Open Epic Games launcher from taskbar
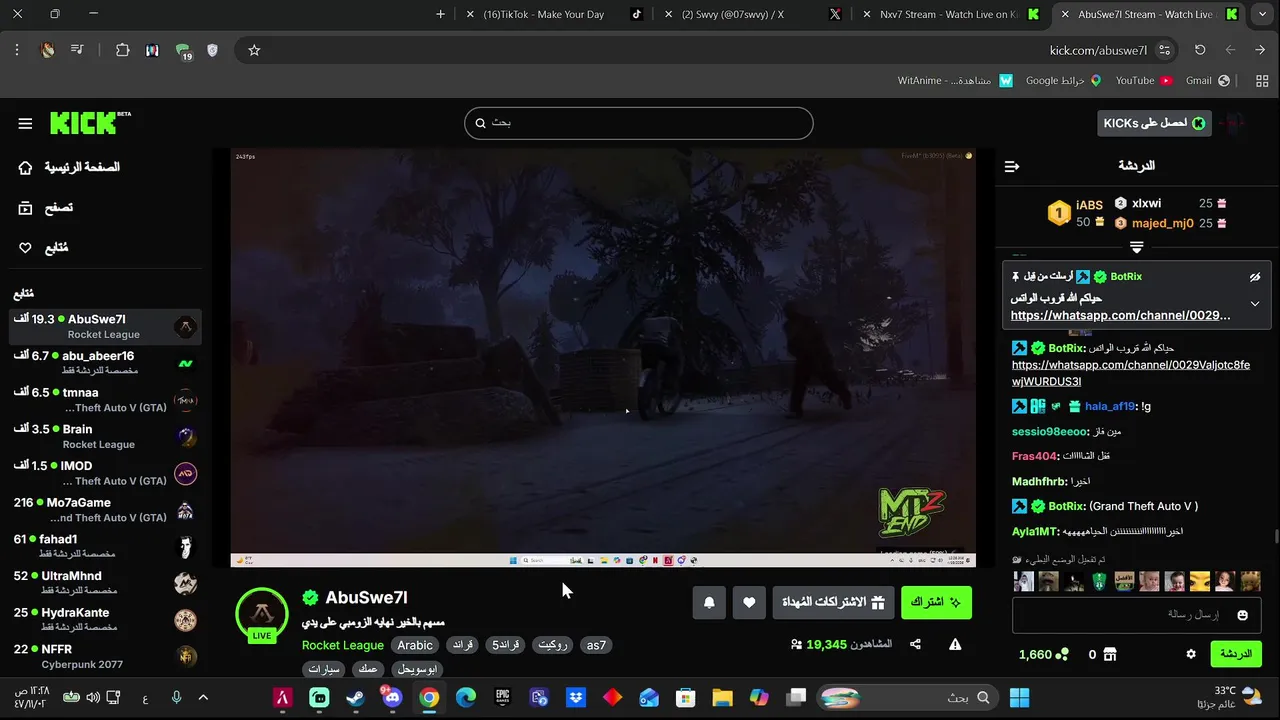 pyautogui.click(x=503, y=697)
